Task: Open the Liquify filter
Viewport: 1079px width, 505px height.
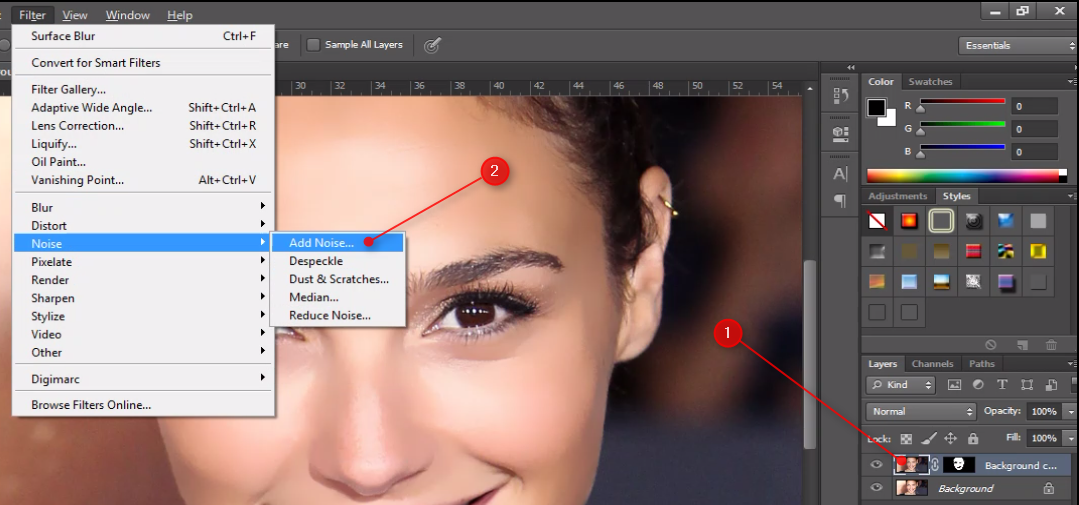Action: [143, 144]
